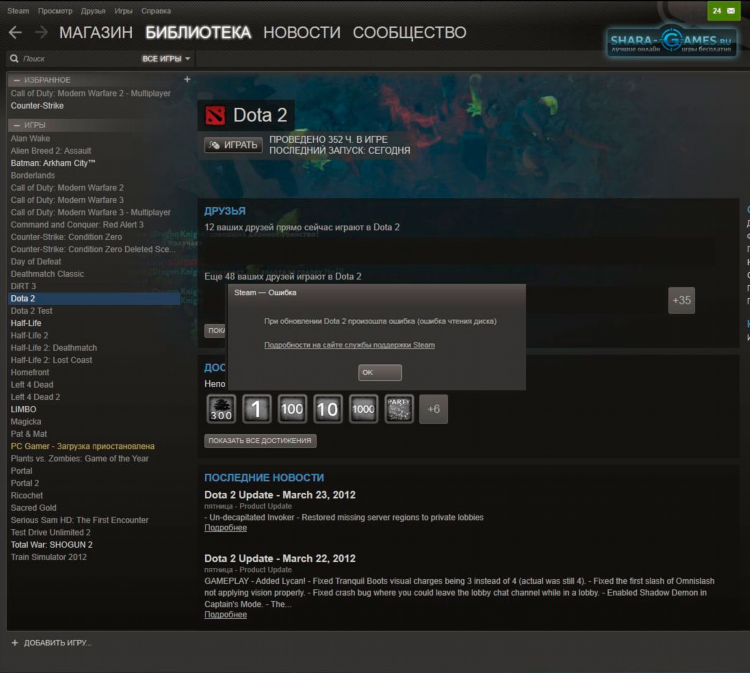This screenshot has height=673, width=750.
Task: Select Command and Conquer: Red Alert 3
Action: (x=77, y=224)
